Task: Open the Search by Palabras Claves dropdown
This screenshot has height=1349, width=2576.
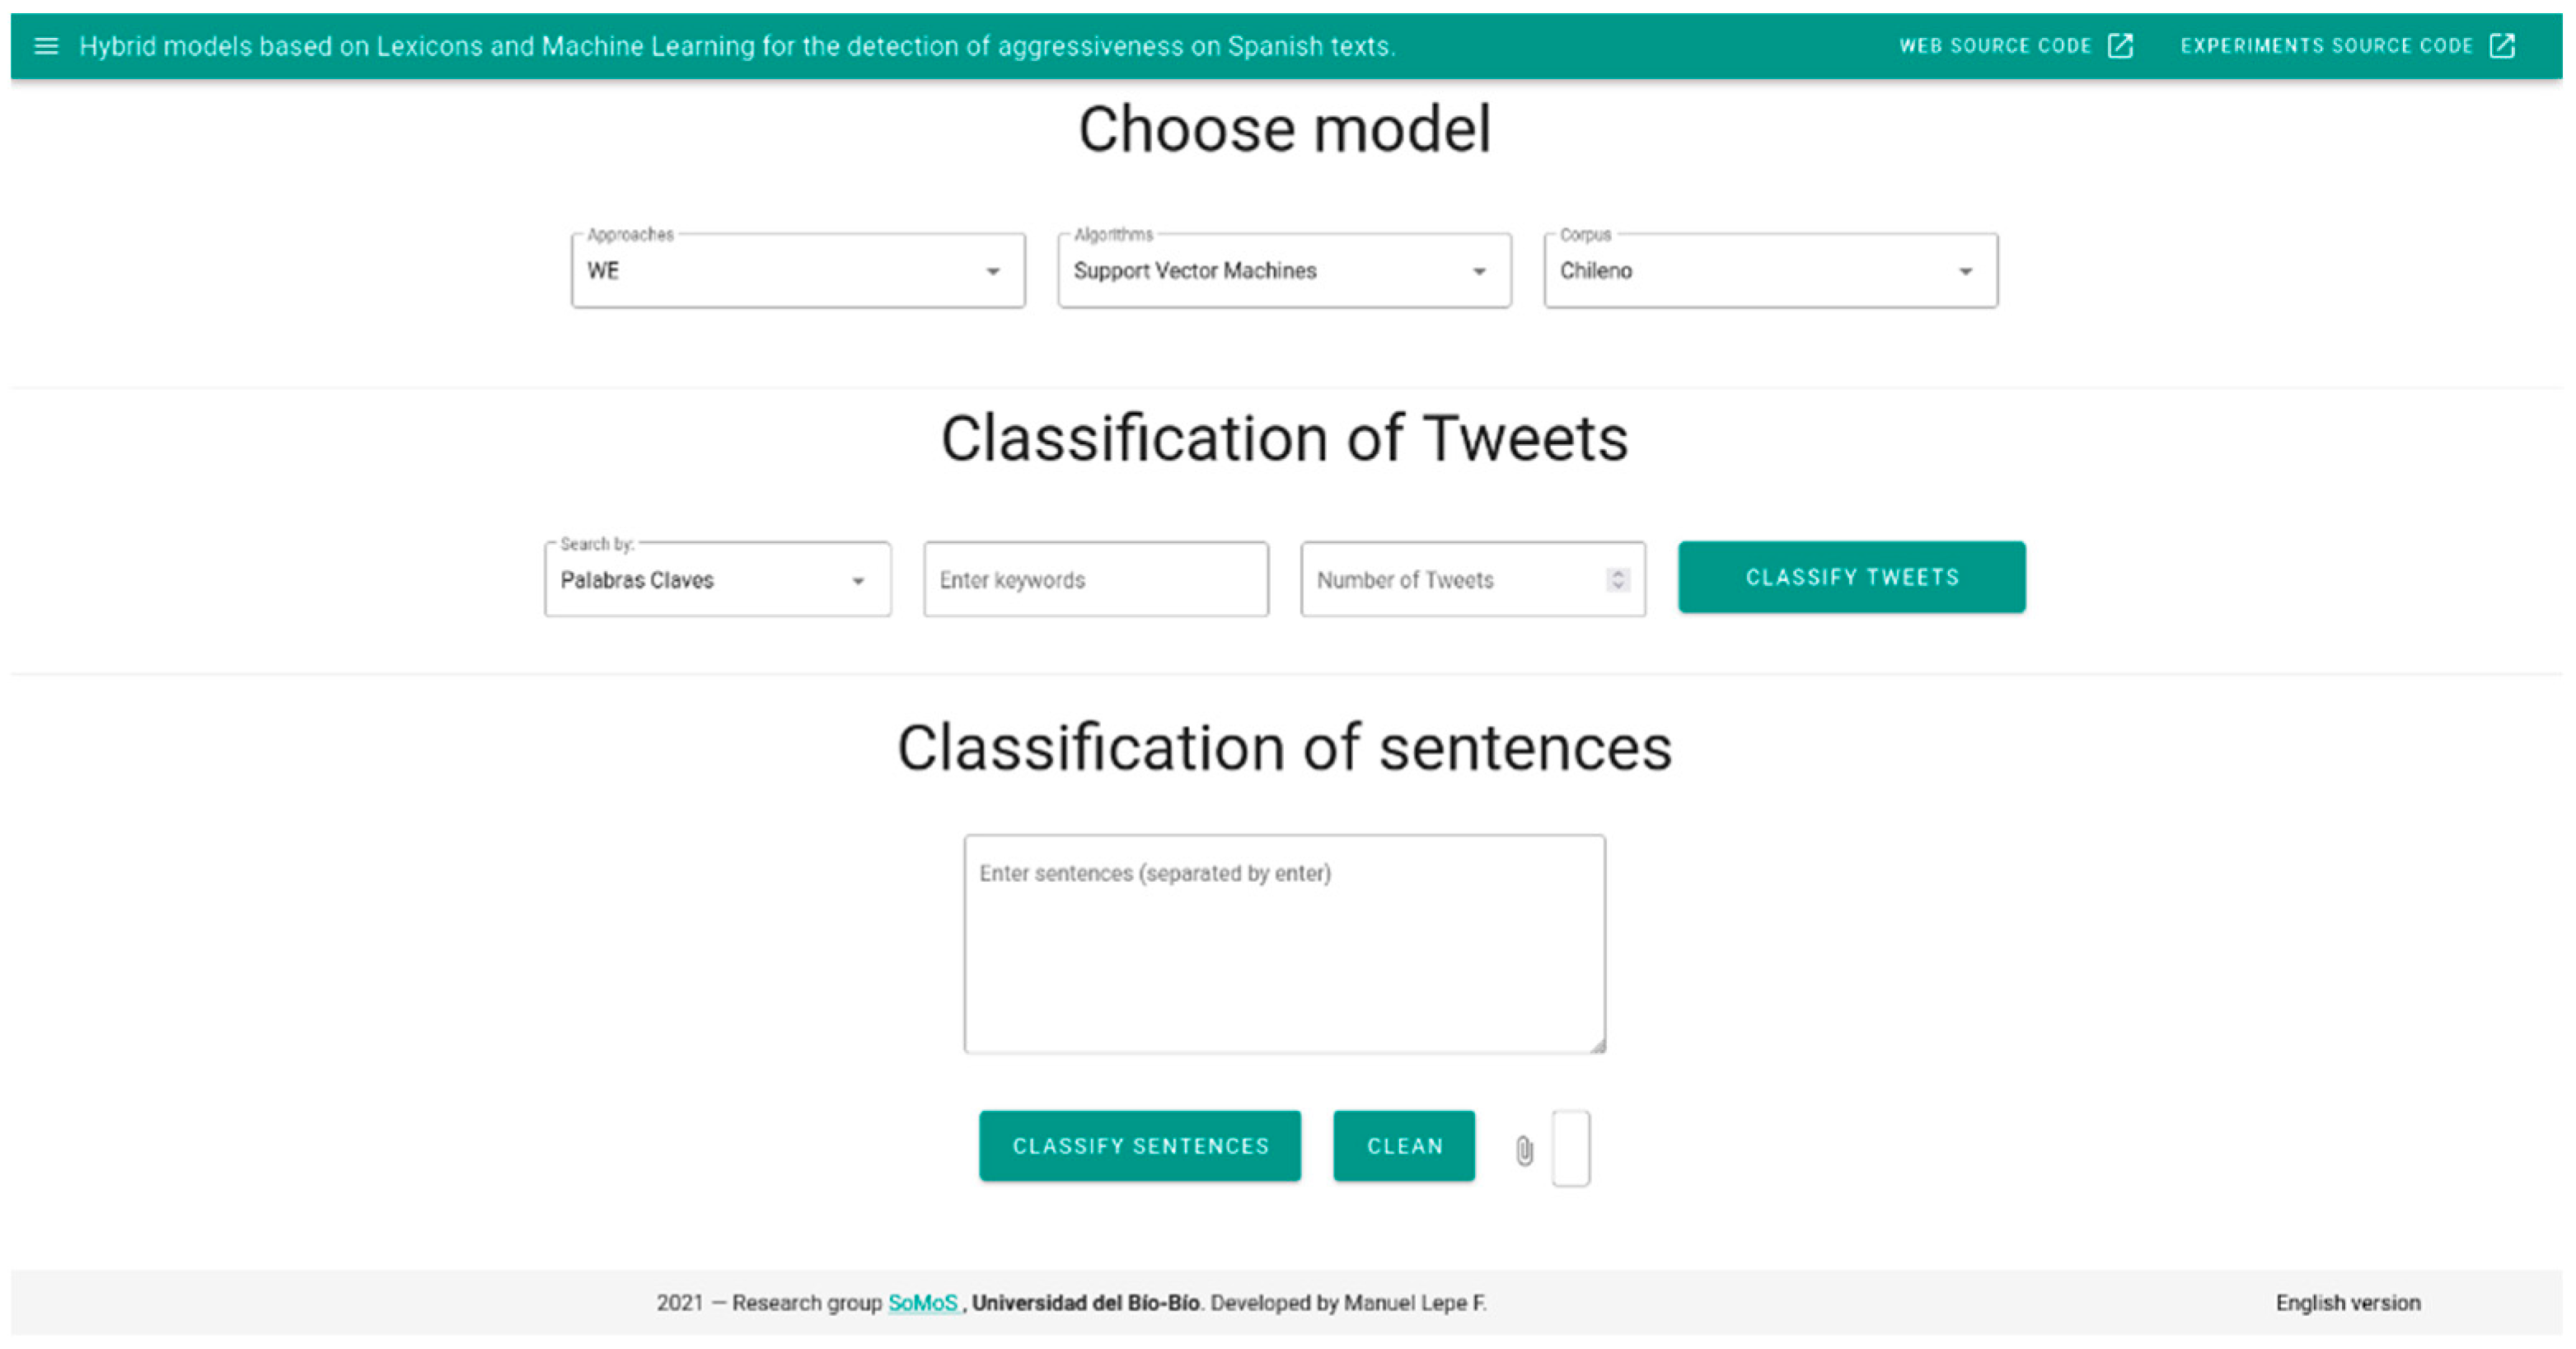Action: [x=717, y=580]
